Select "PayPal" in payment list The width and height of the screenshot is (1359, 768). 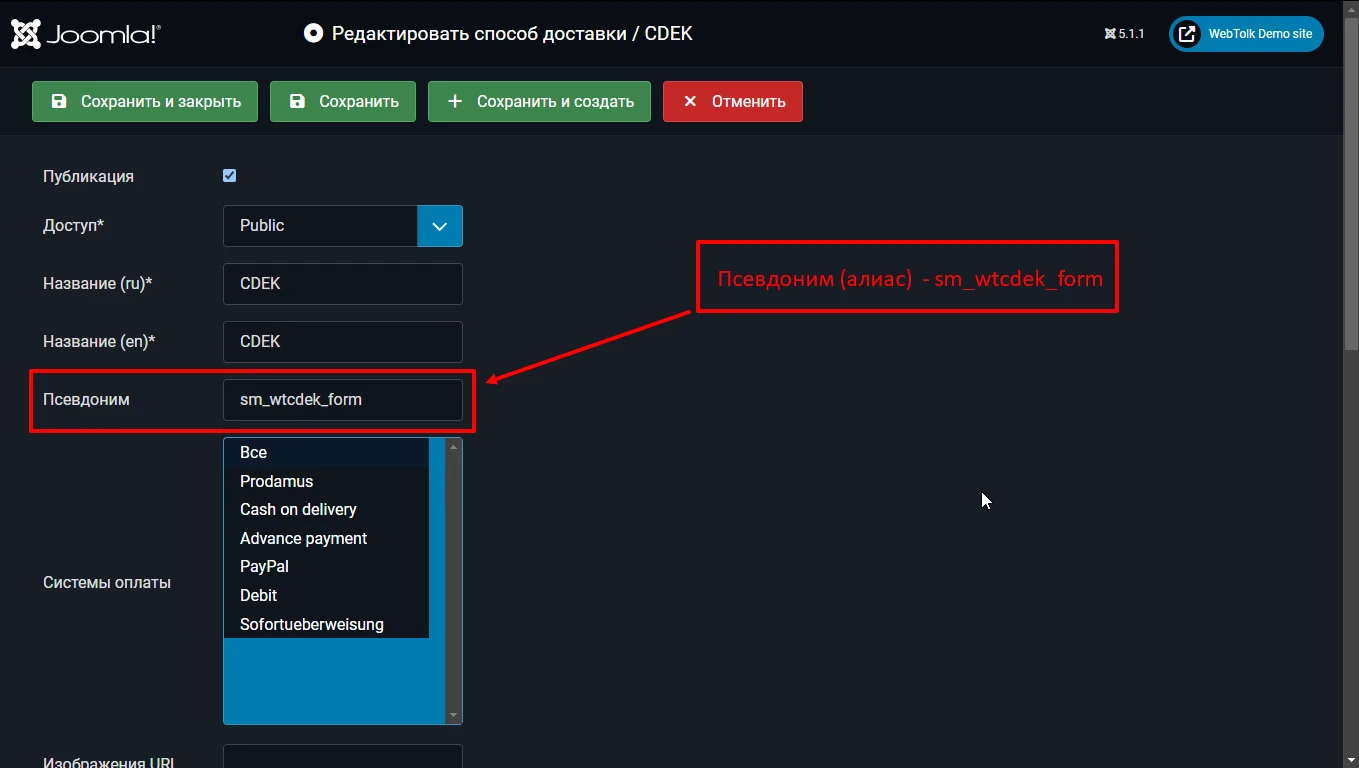327,567
